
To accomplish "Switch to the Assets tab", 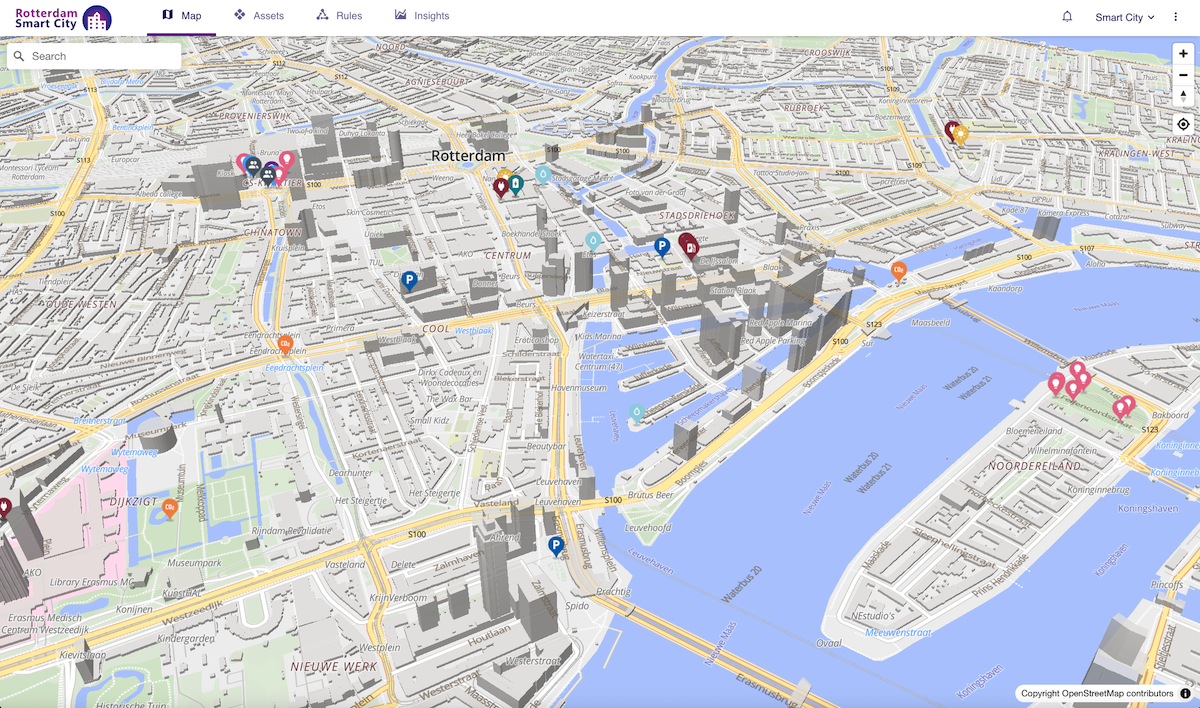I will click(258, 16).
